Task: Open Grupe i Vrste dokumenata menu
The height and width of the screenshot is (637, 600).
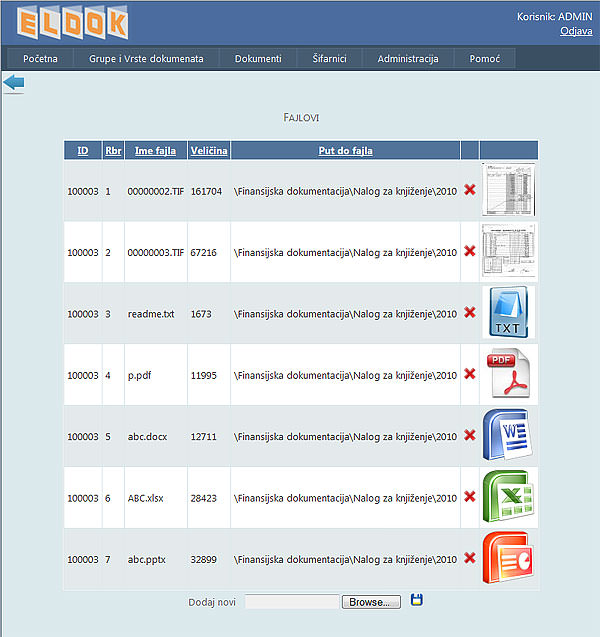Action: (x=146, y=59)
